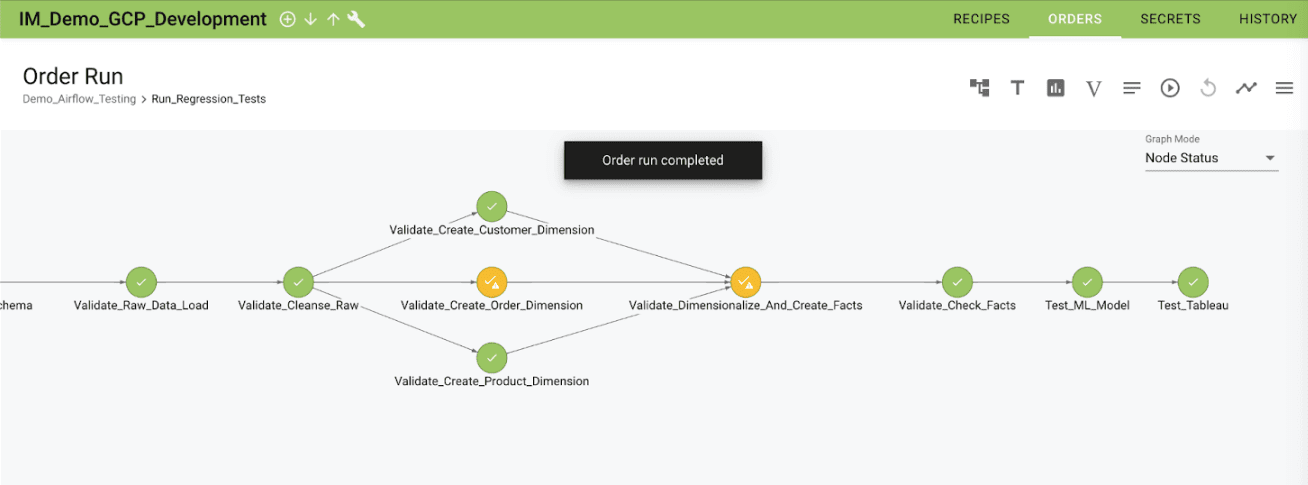Run the order with play icon
Viewport: 1308px width, 485px height.
1170,88
